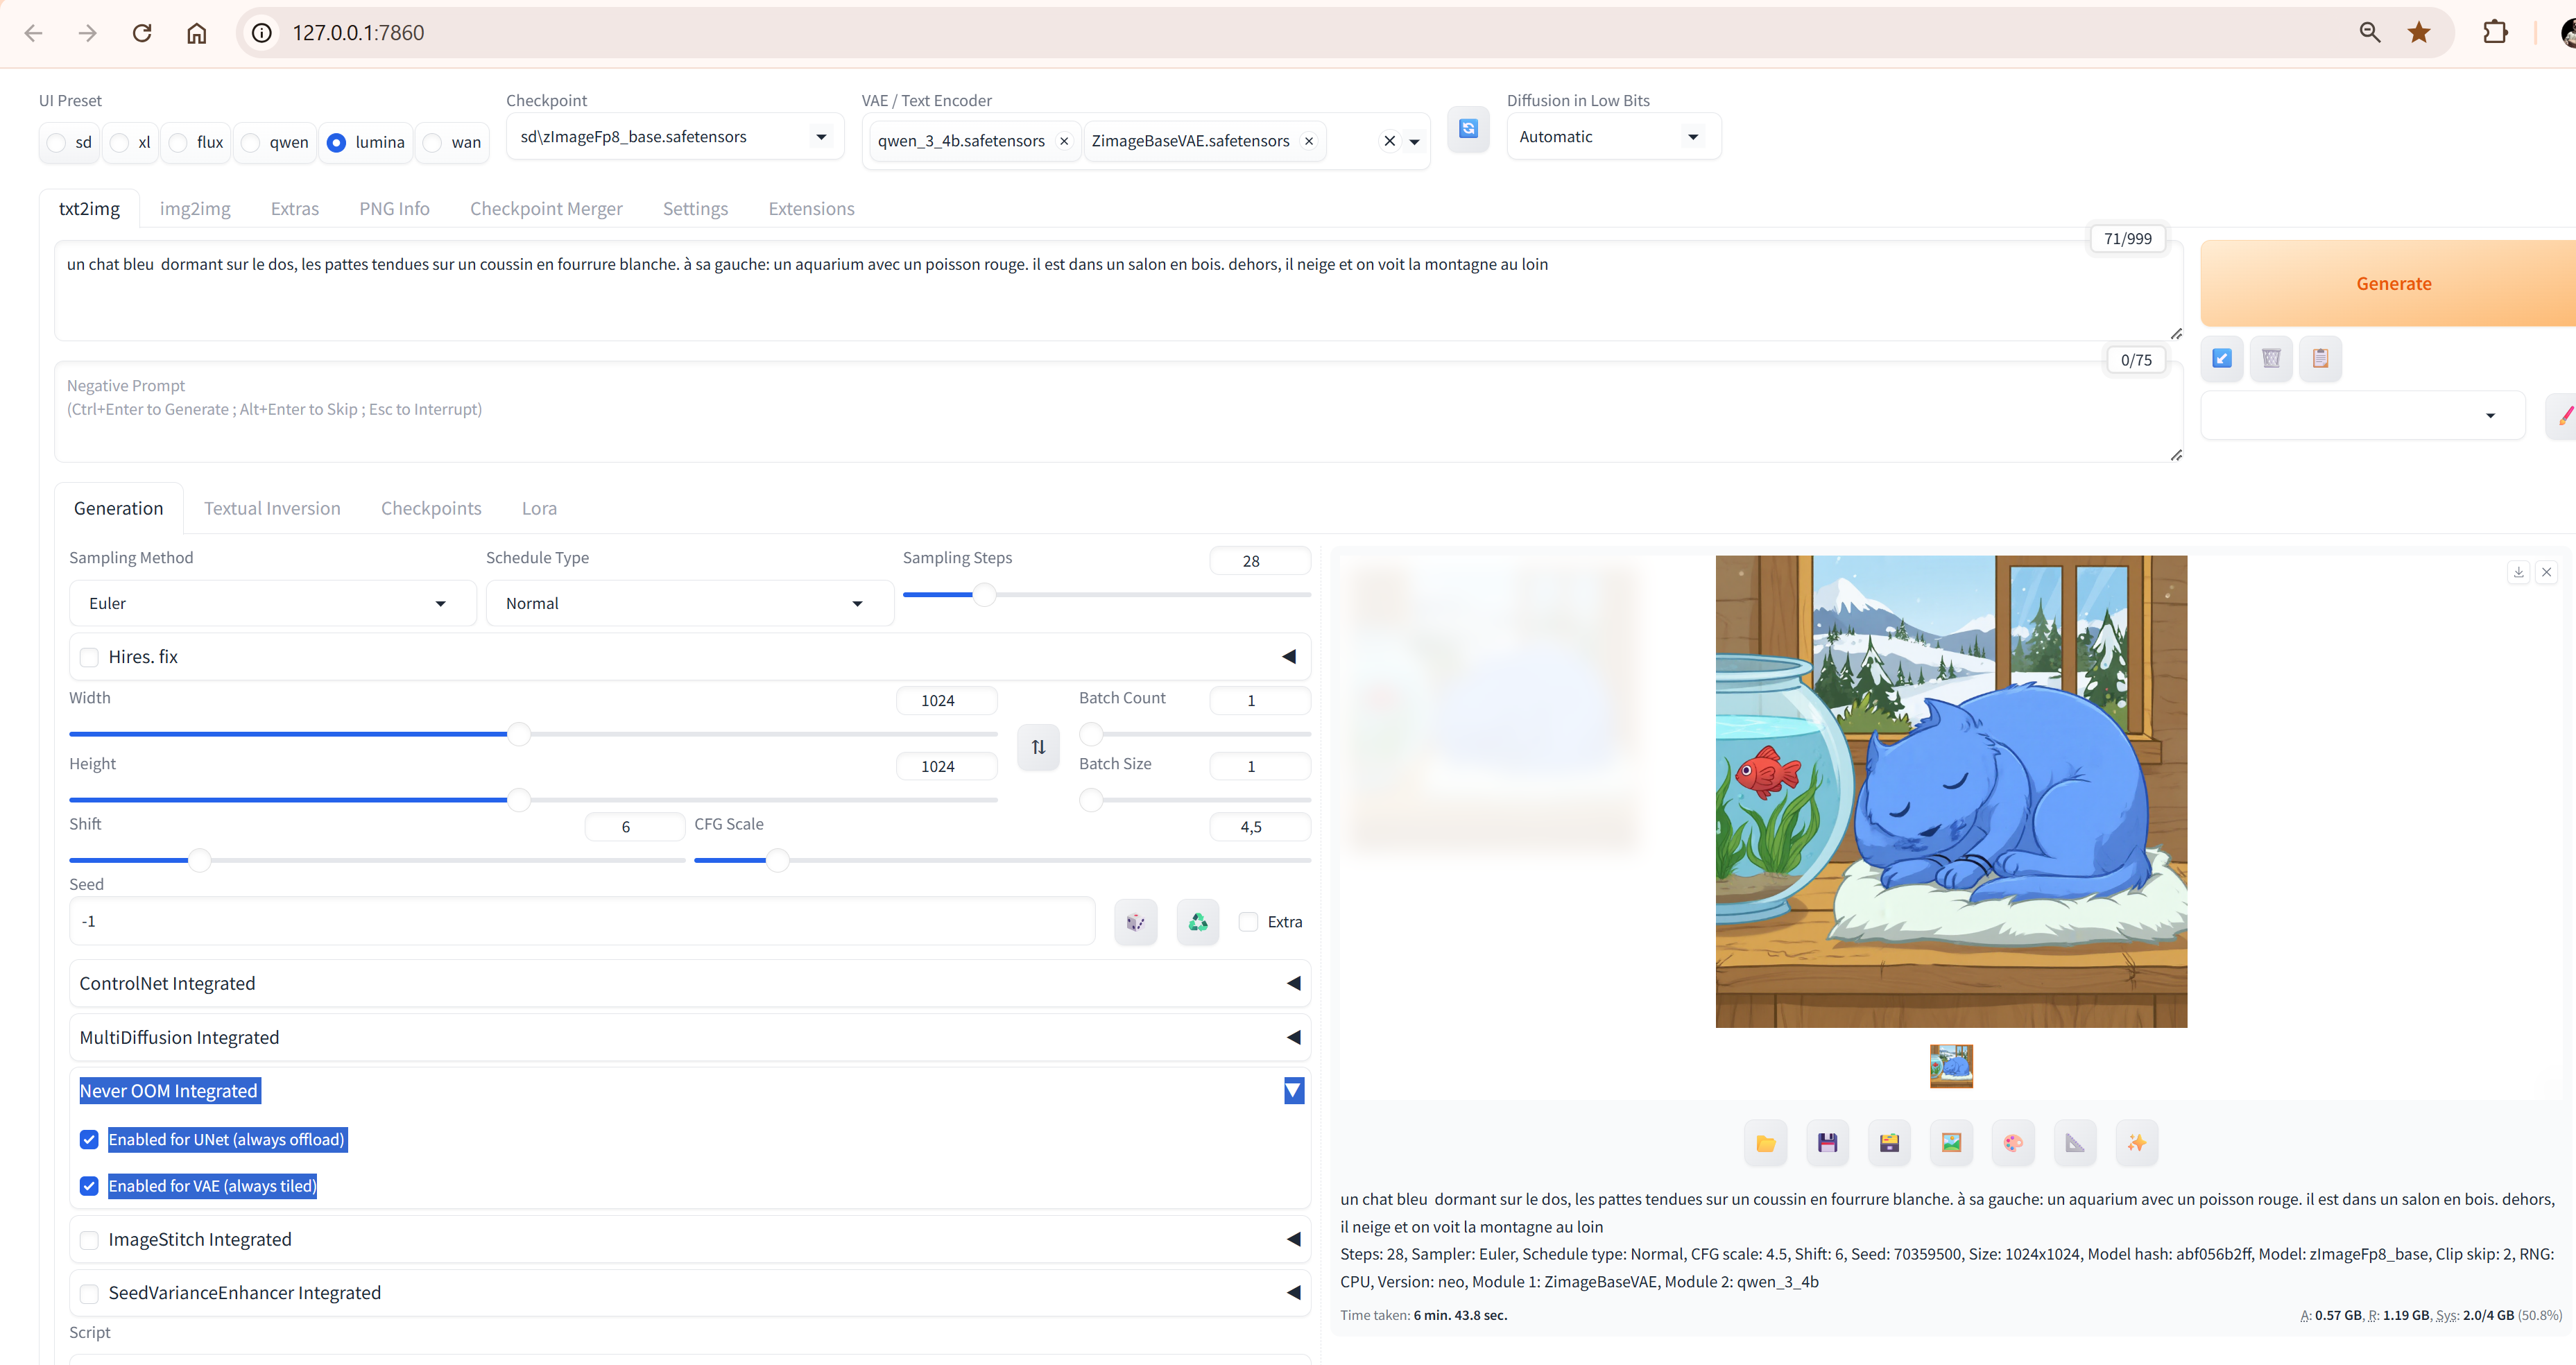Viewport: 2576px width, 1365px height.
Task: Click the floppy disk save image icon
Action: (1827, 1143)
